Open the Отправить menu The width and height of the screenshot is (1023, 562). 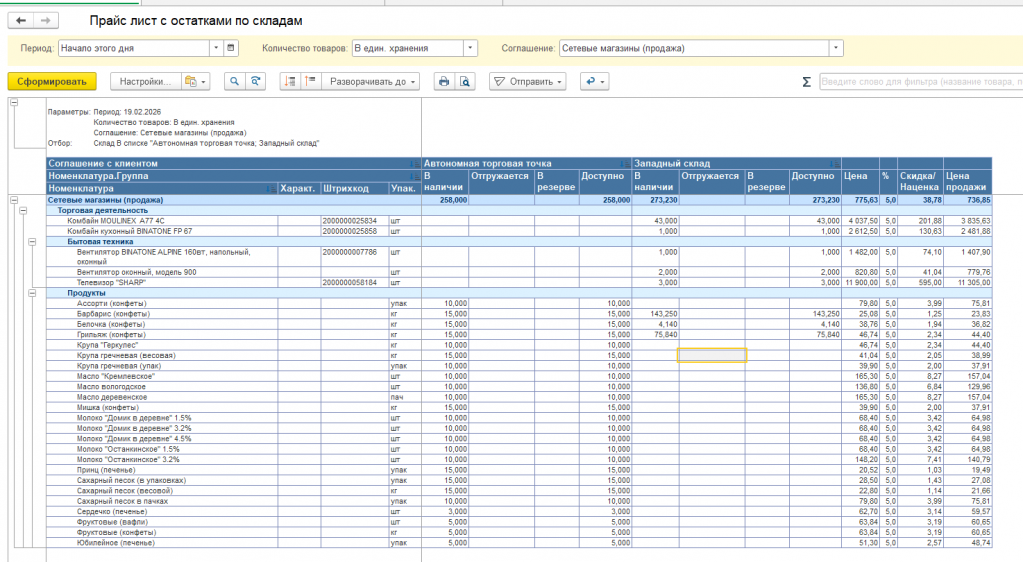pos(527,82)
